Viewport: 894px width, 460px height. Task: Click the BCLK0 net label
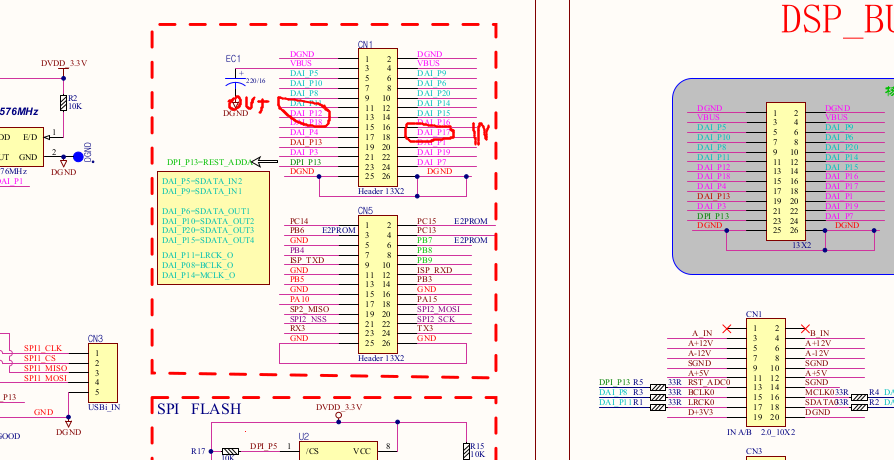(x=701, y=392)
